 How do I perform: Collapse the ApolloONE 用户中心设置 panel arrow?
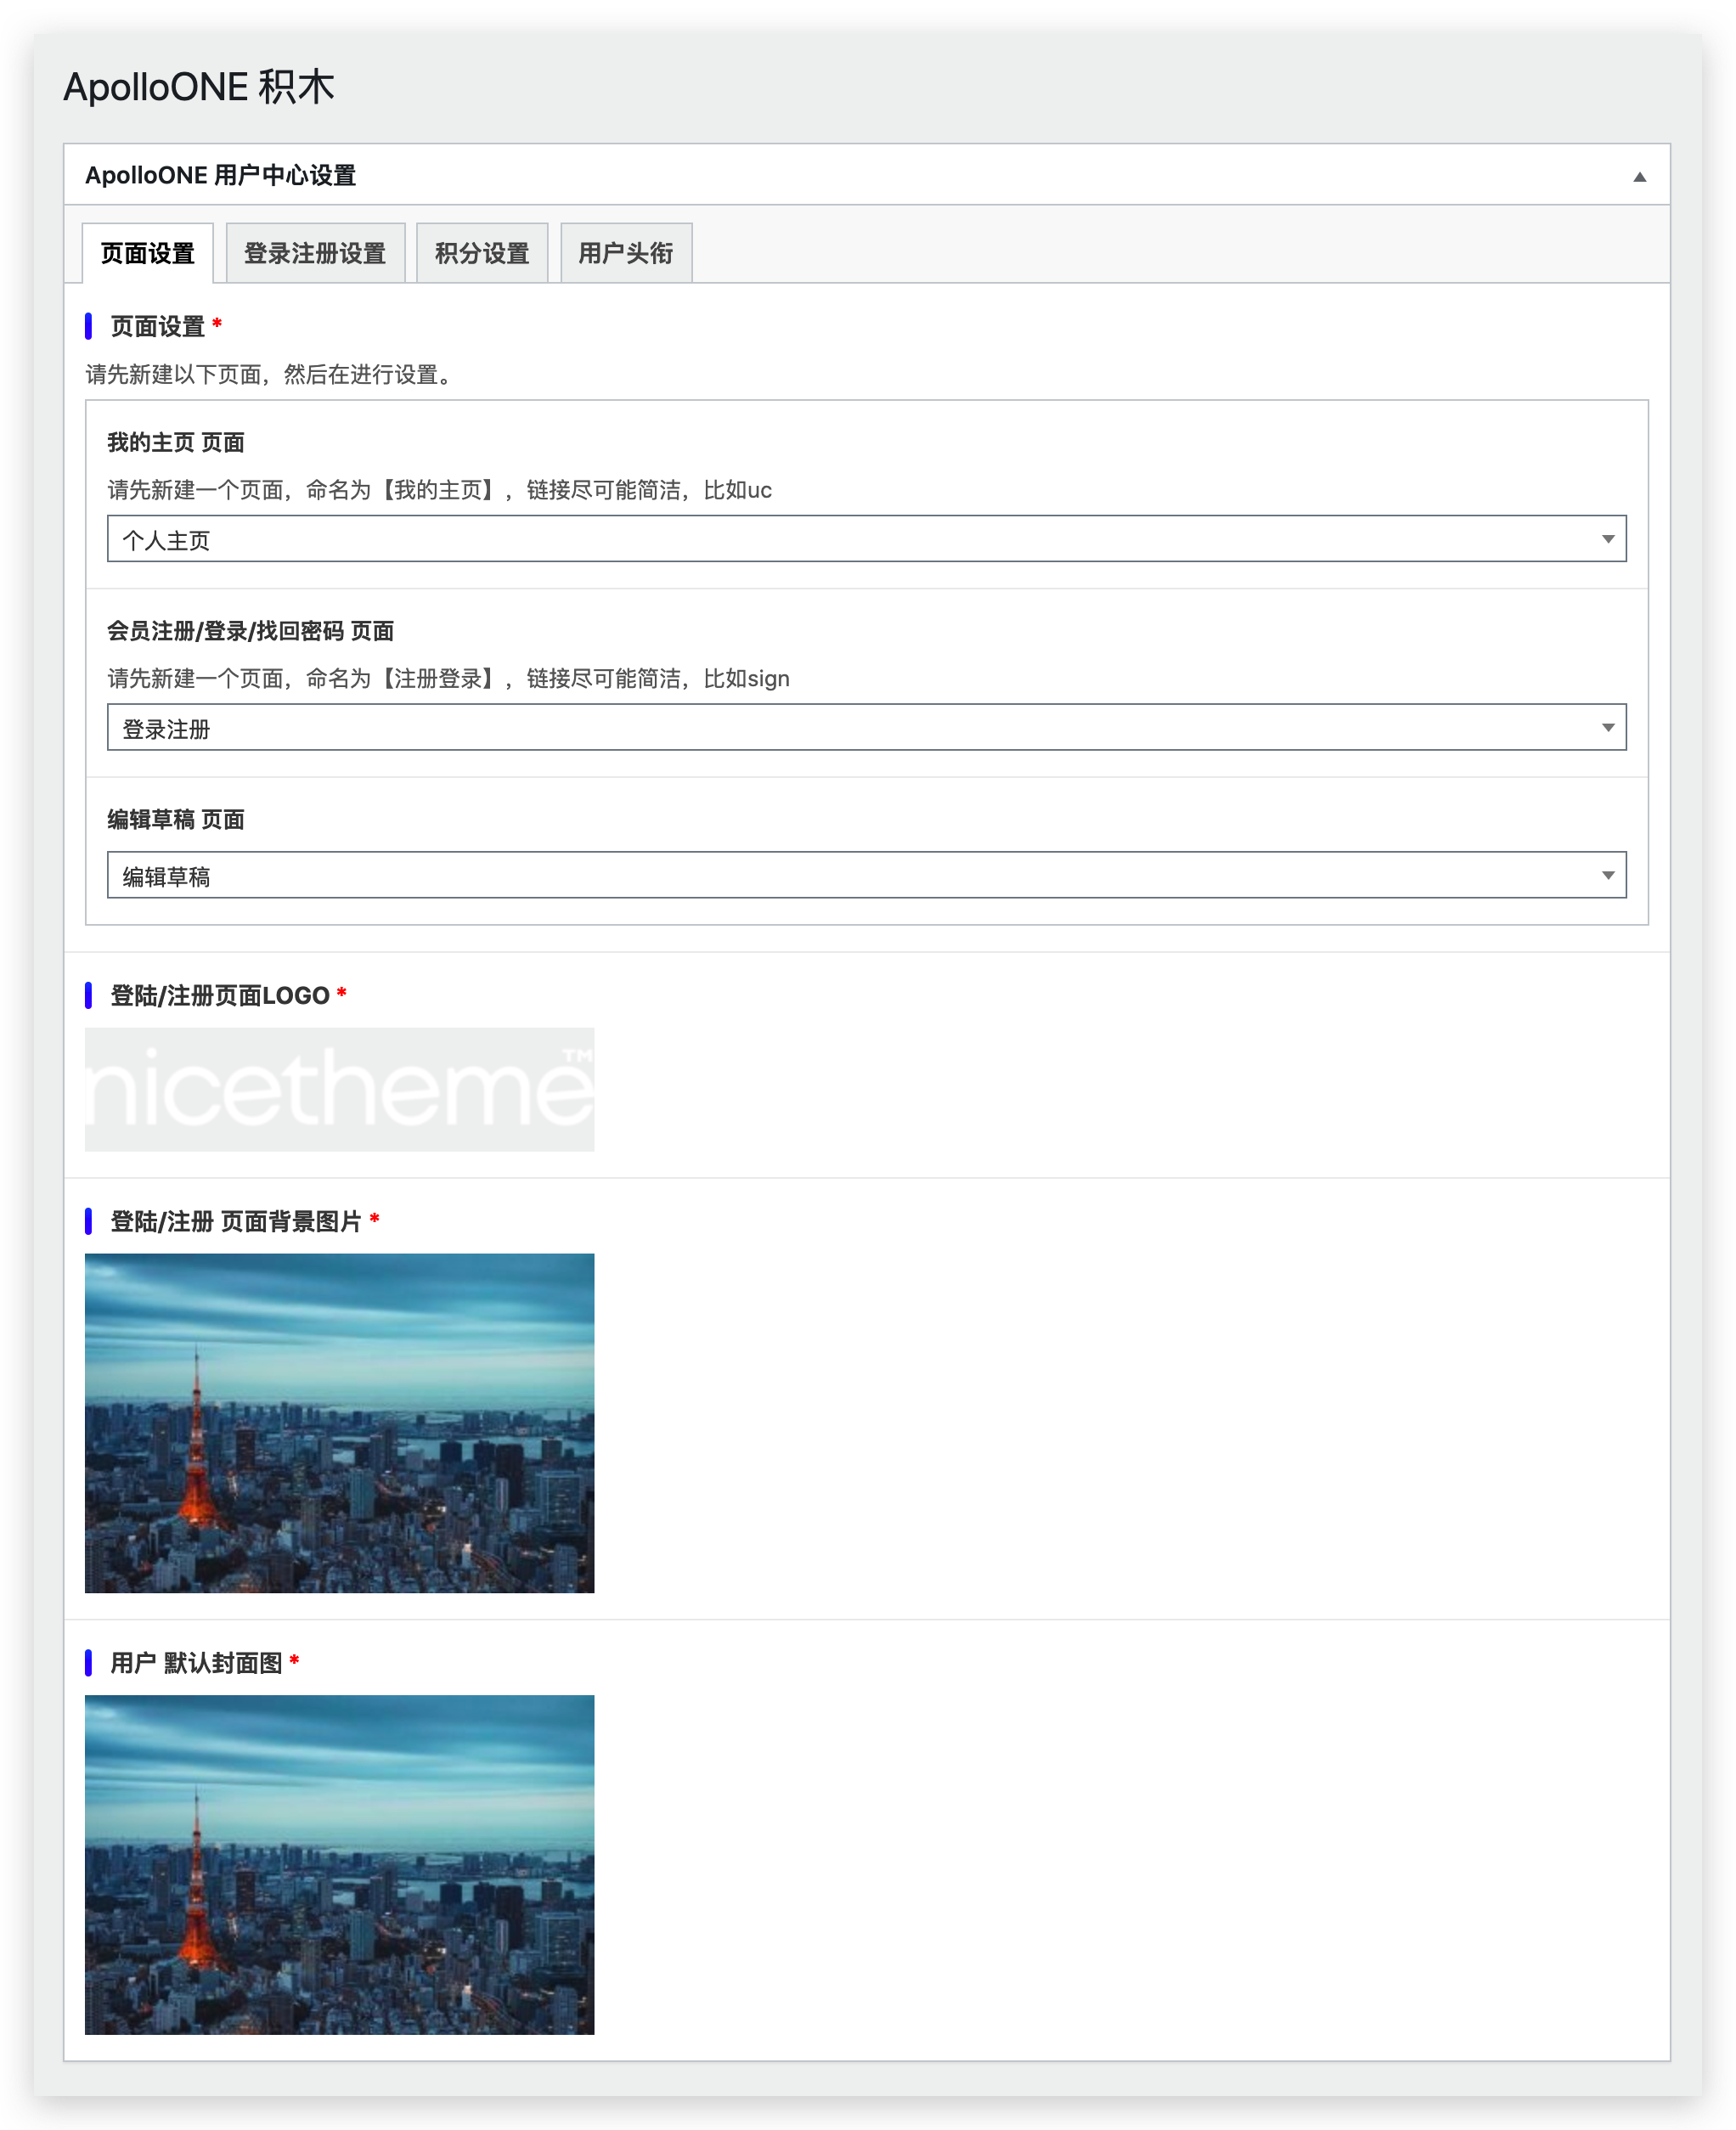tap(1639, 177)
